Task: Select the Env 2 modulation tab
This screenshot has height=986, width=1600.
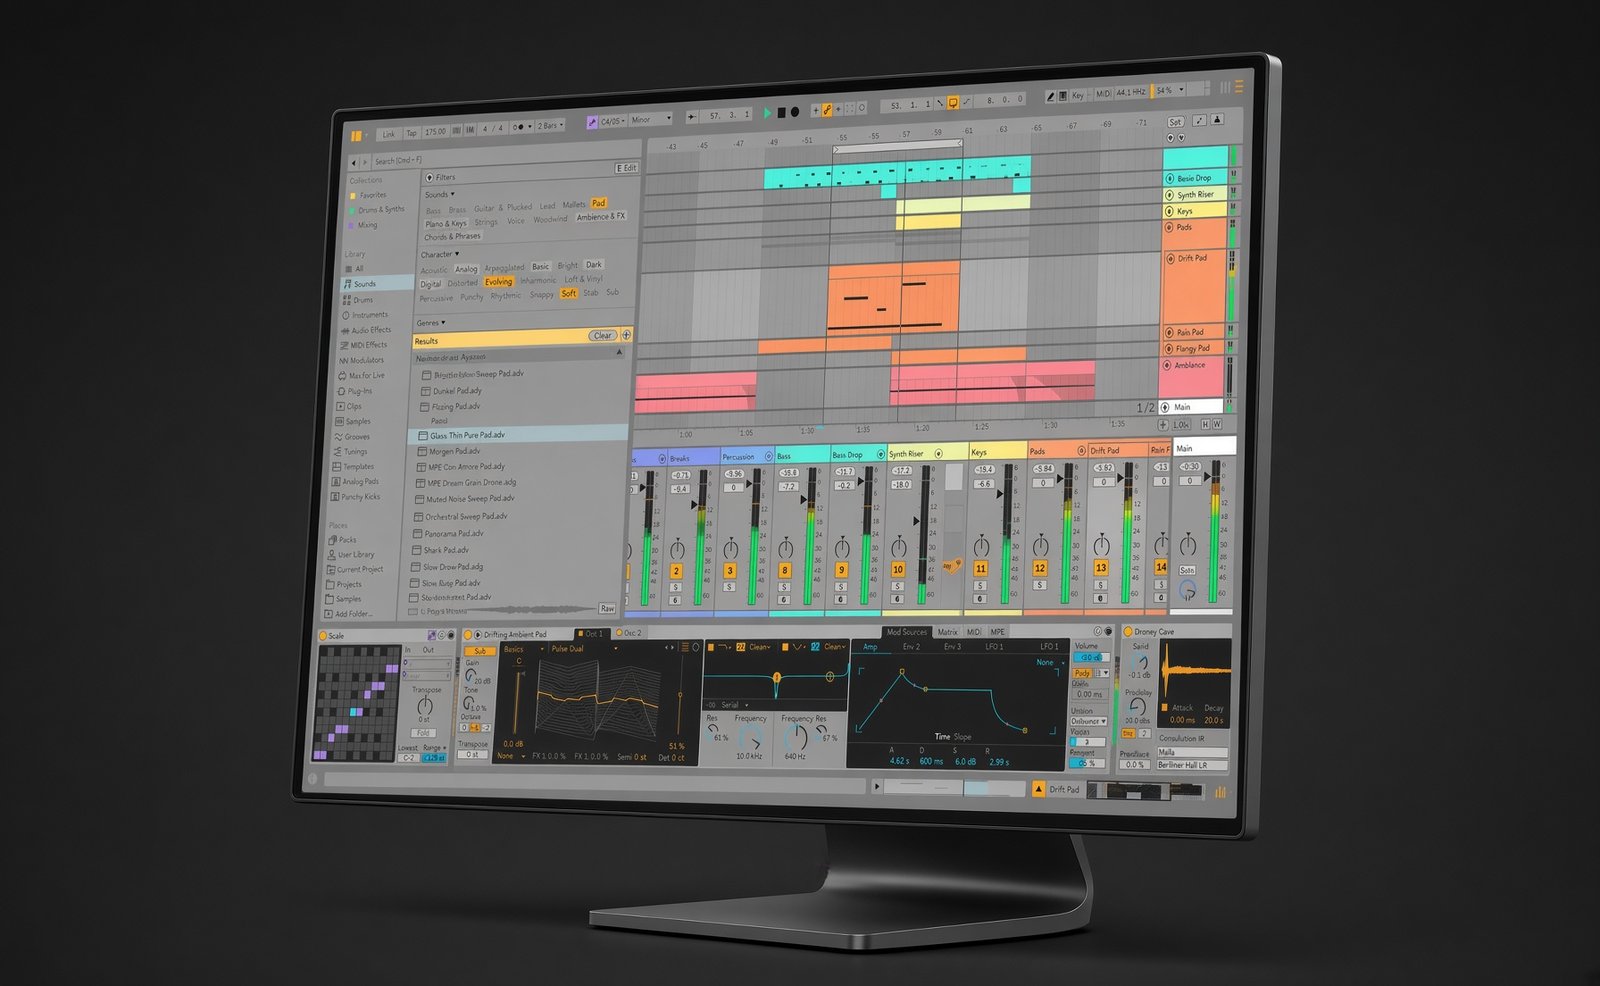Action: (x=911, y=647)
